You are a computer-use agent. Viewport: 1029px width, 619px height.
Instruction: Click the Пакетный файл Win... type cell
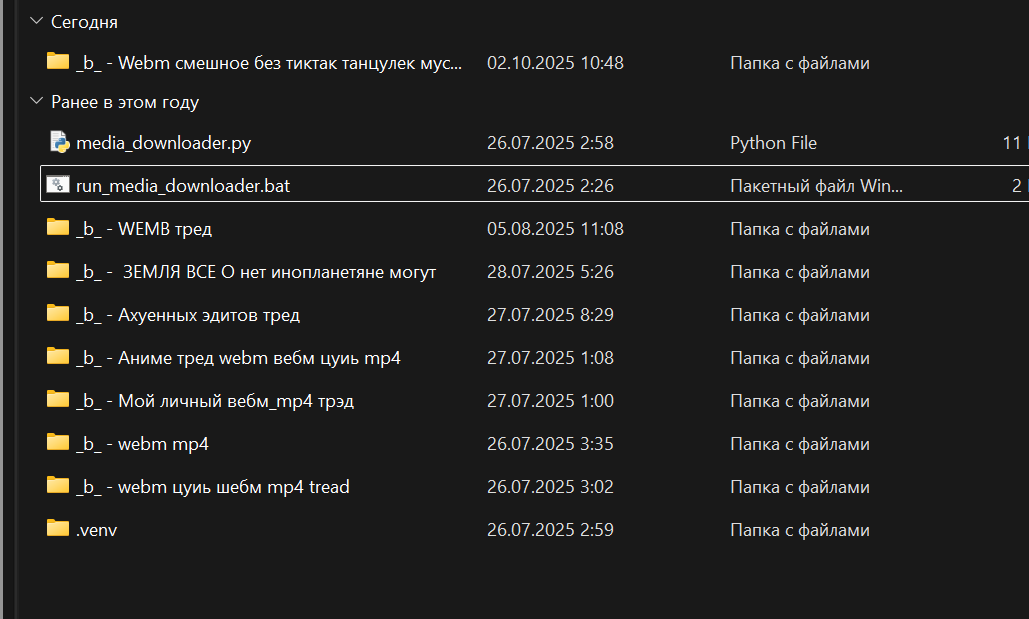[x=816, y=186]
